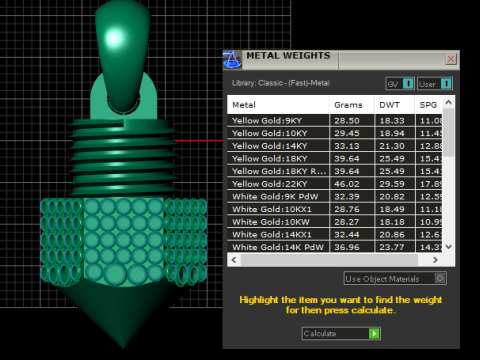Select the White Gold:14K PdW row
480x360 pixels.
(x=335, y=247)
